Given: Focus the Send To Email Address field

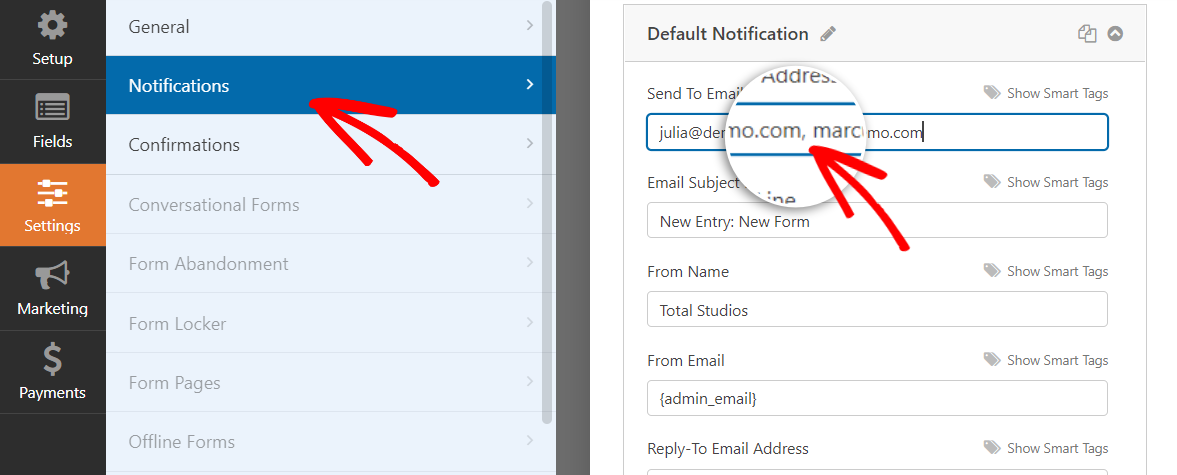Looking at the screenshot, I should tap(877, 132).
